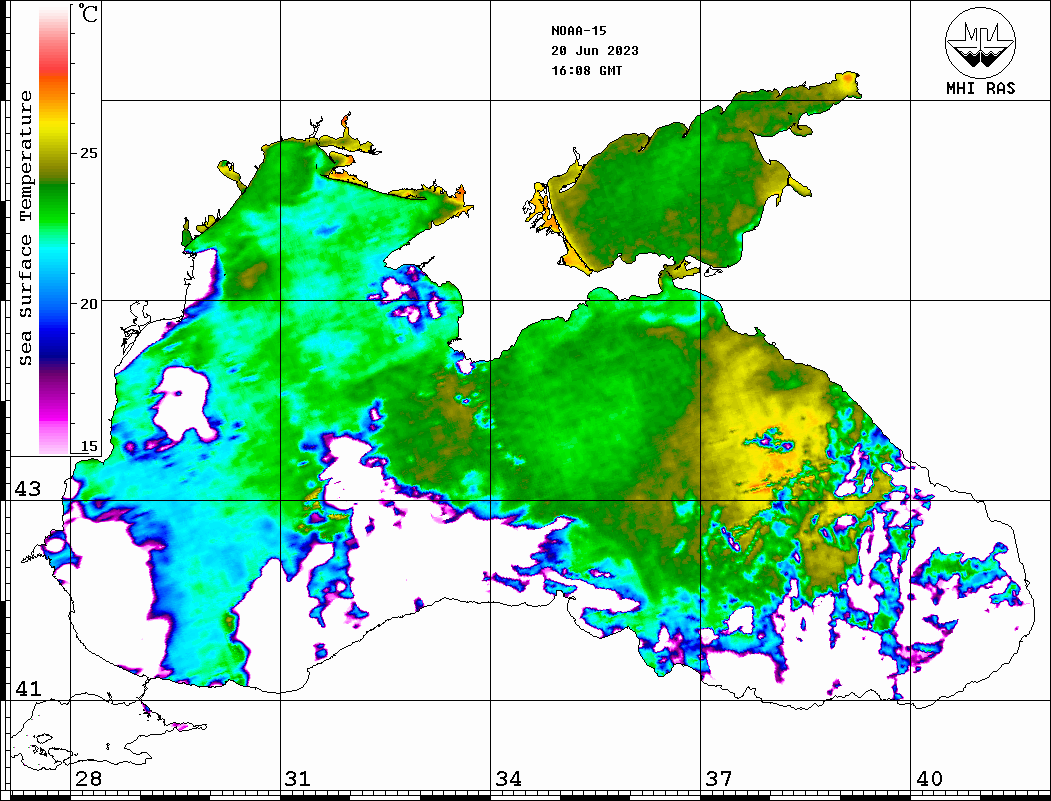Screen dimensions: 1051x801
Task: Click longitude label '40'
Action: tap(929, 778)
